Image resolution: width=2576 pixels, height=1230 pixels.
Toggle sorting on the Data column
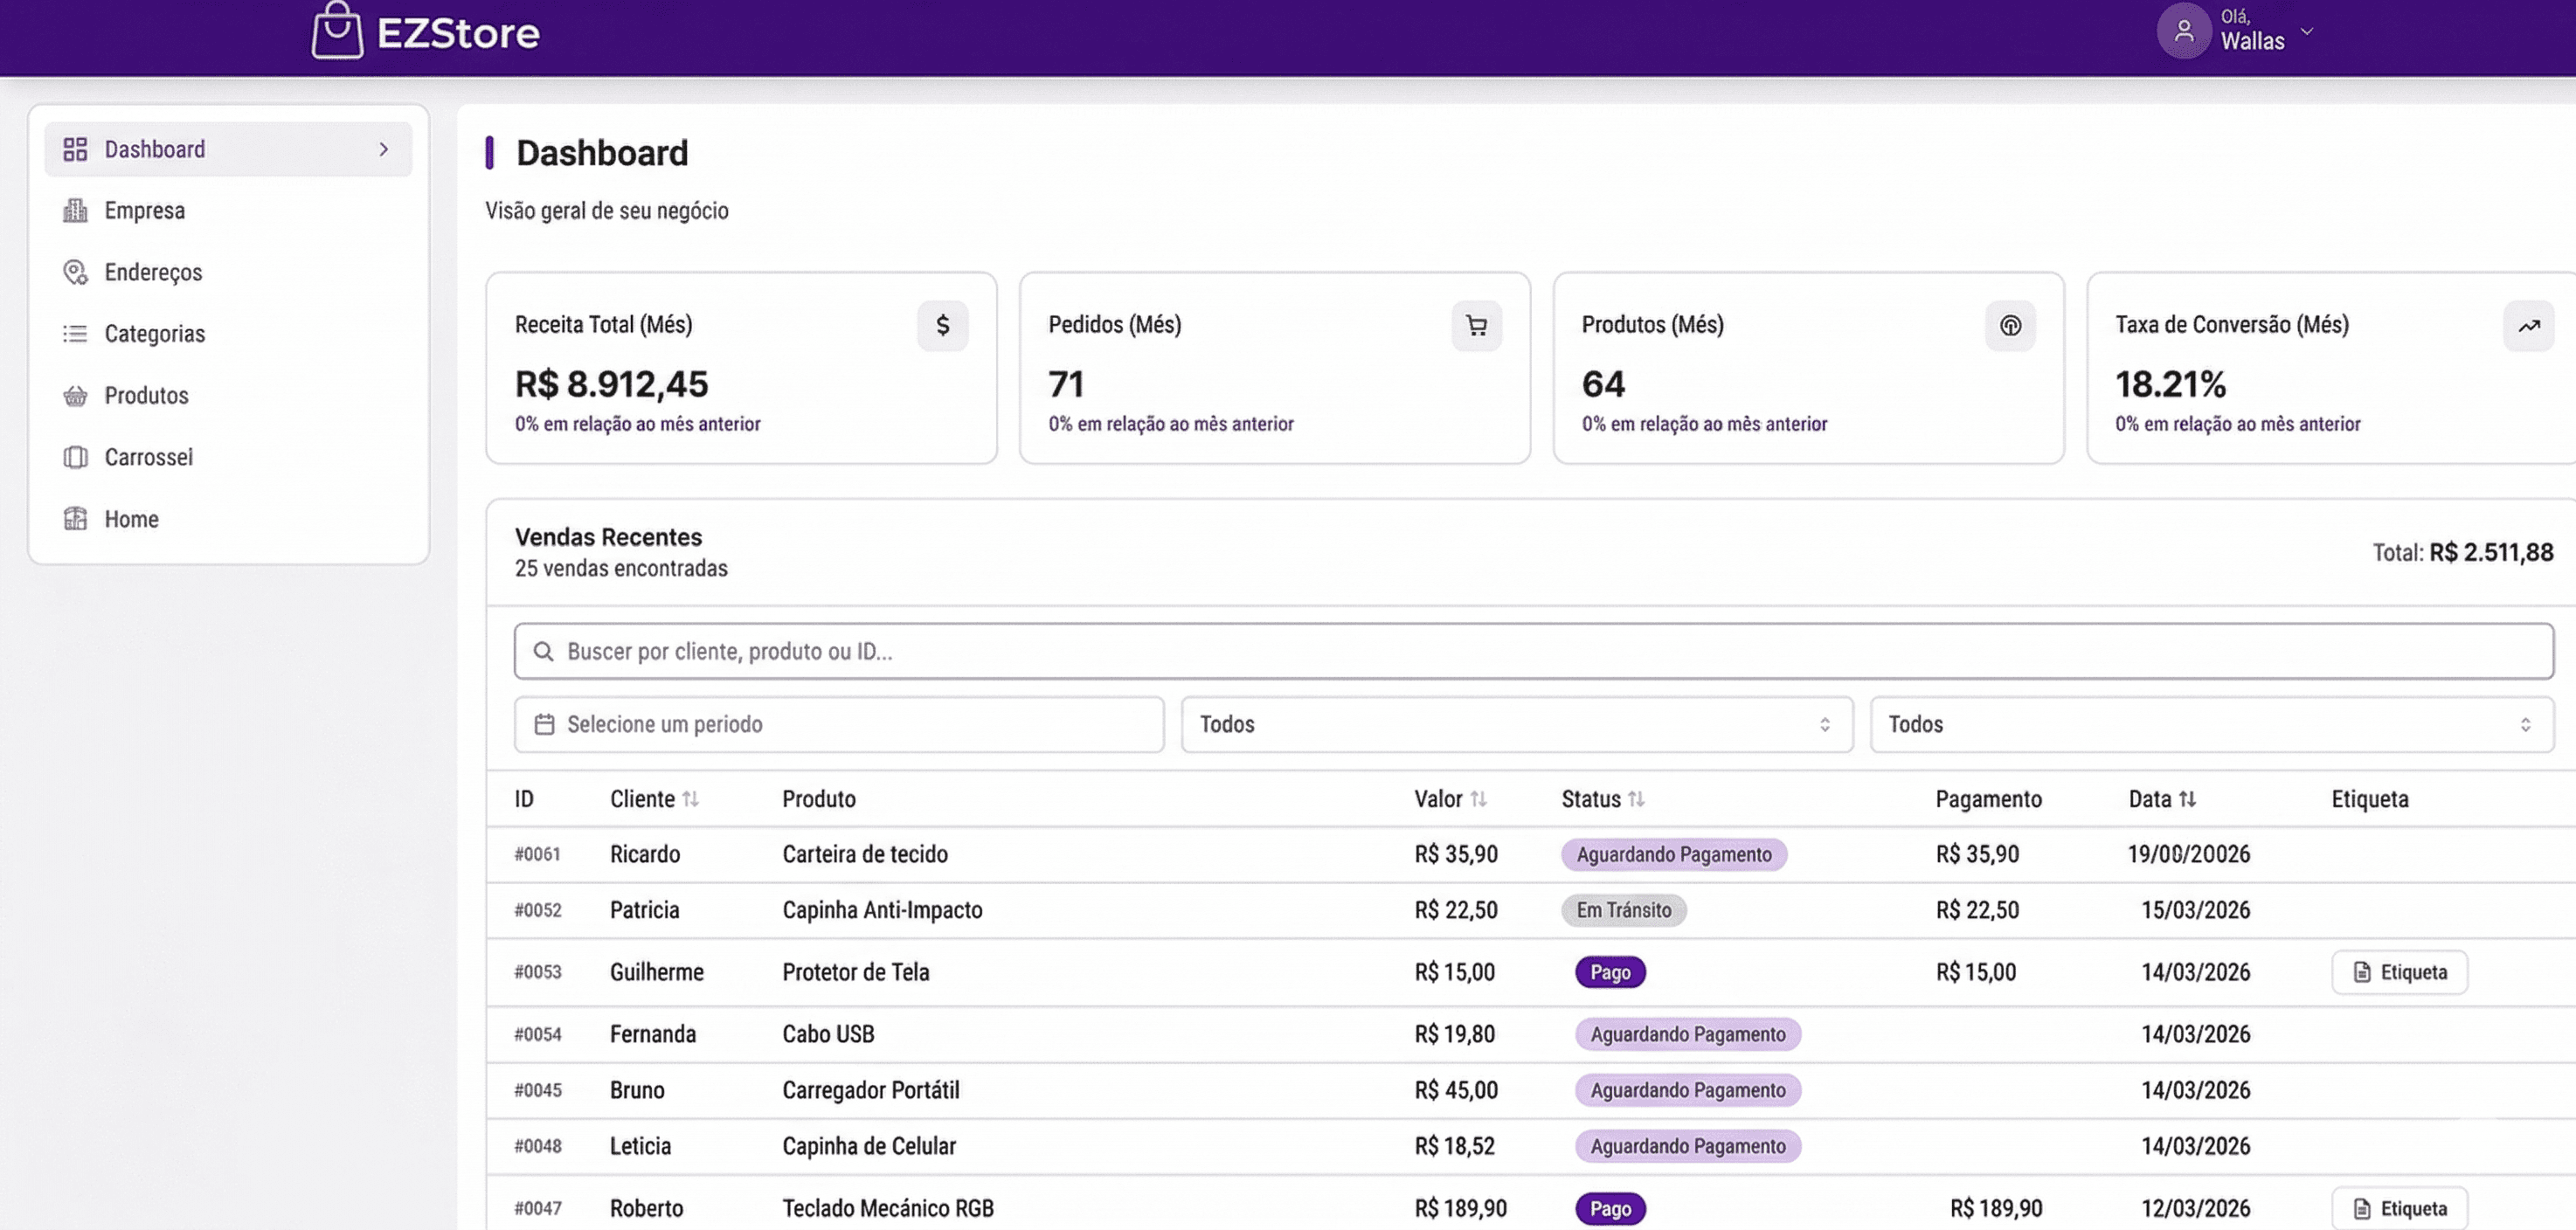[x=2188, y=799]
